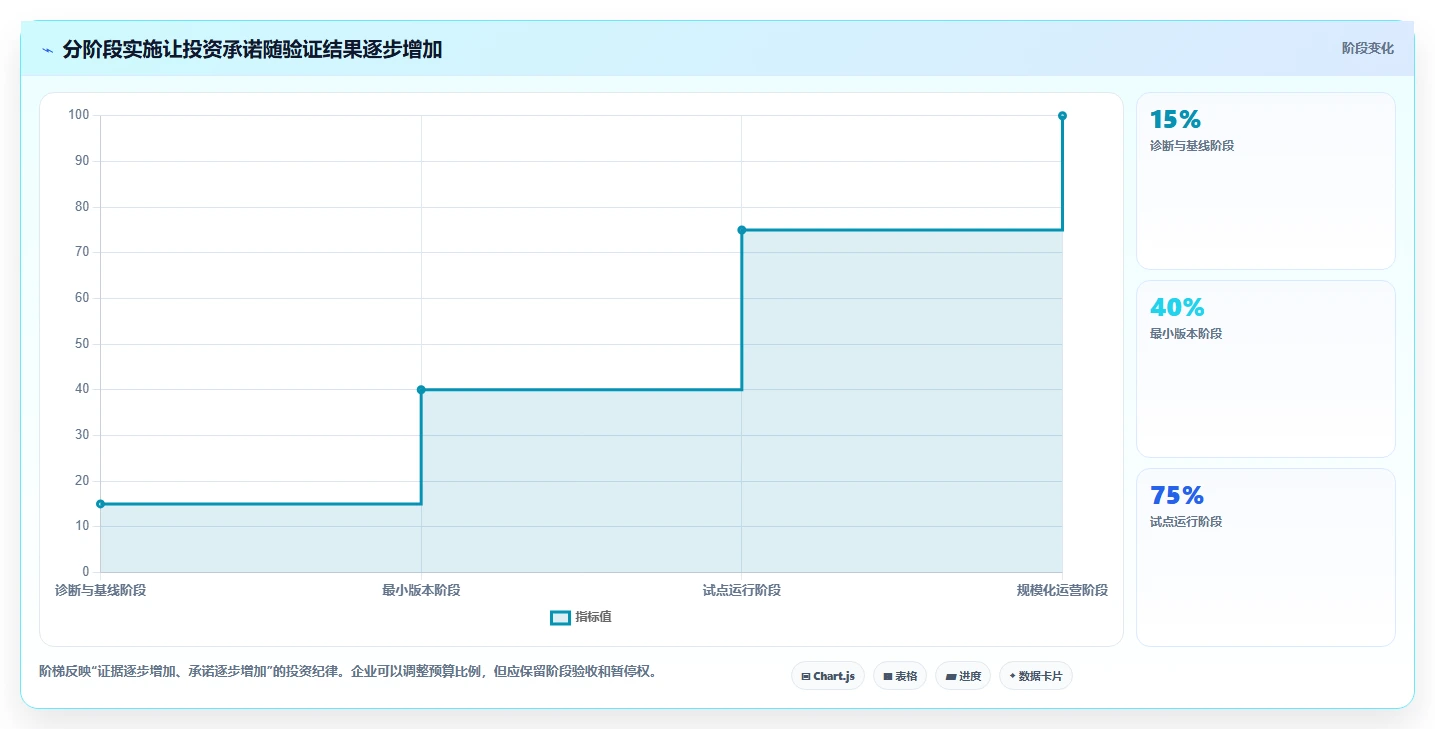The image size is (1435, 729).
Task: Click the data point at value 40
Action: tap(421, 390)
